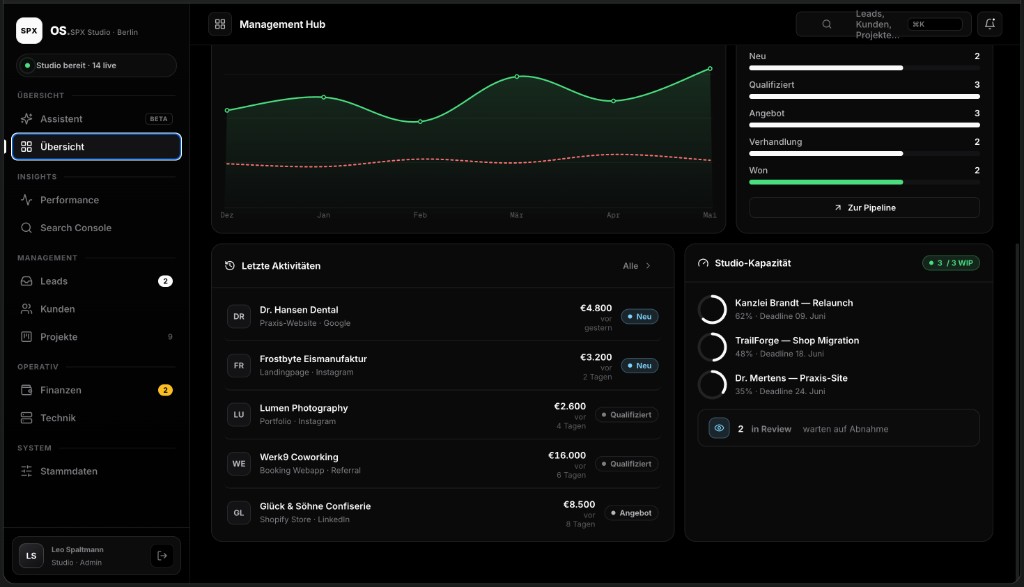The image size is (1024, 587).
Task: Click the search magnifier icon
Action: (827, 24)
